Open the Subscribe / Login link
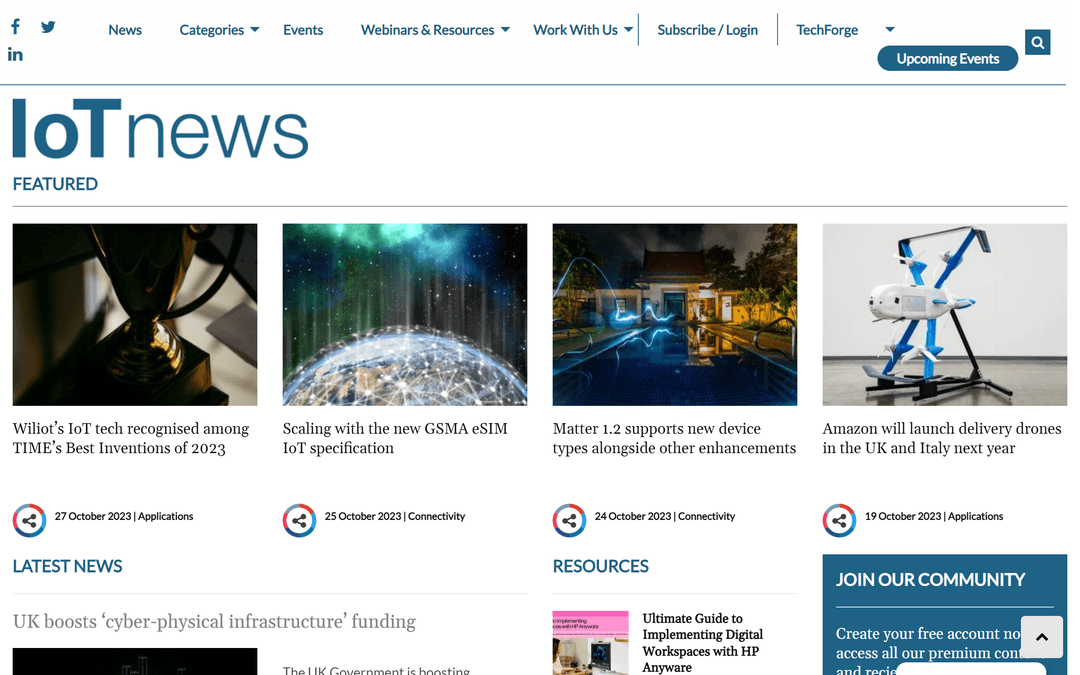 [x=707, y=30]
